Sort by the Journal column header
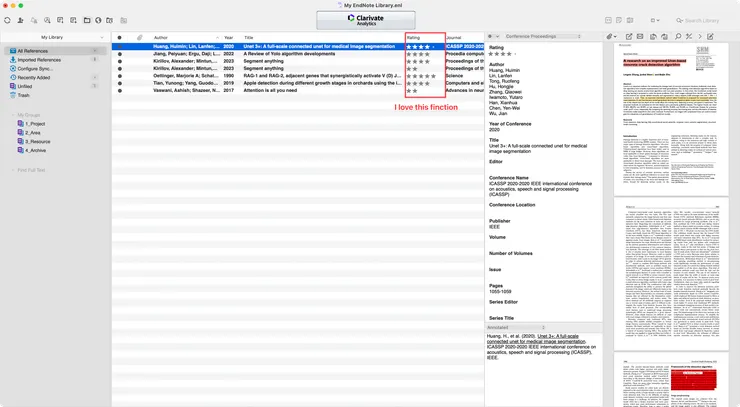 click(454, 37)
